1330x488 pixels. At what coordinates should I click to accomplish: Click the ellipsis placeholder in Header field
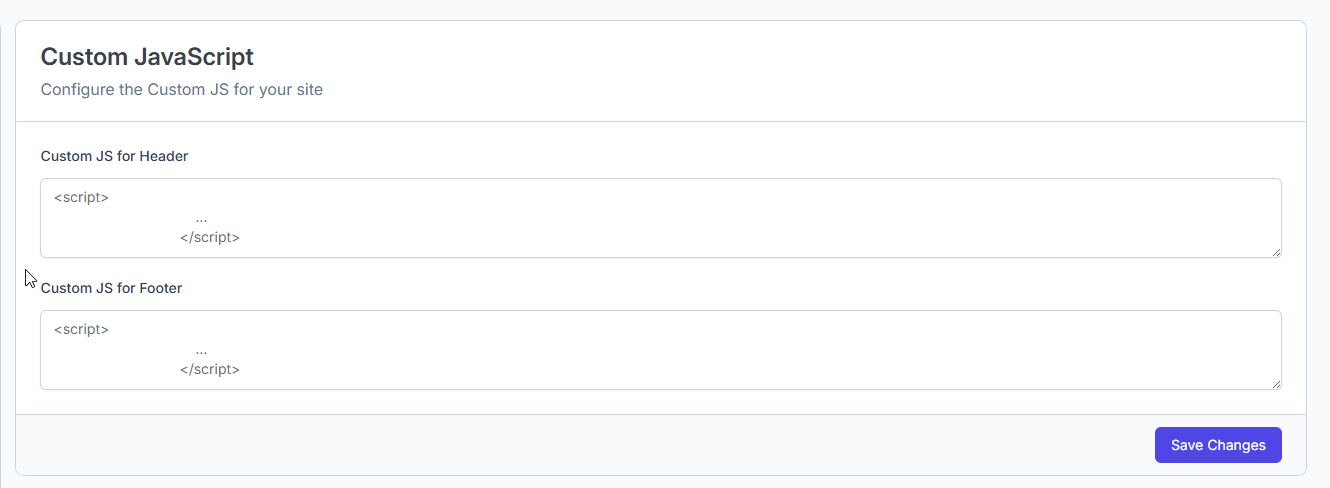pos(201,218)
